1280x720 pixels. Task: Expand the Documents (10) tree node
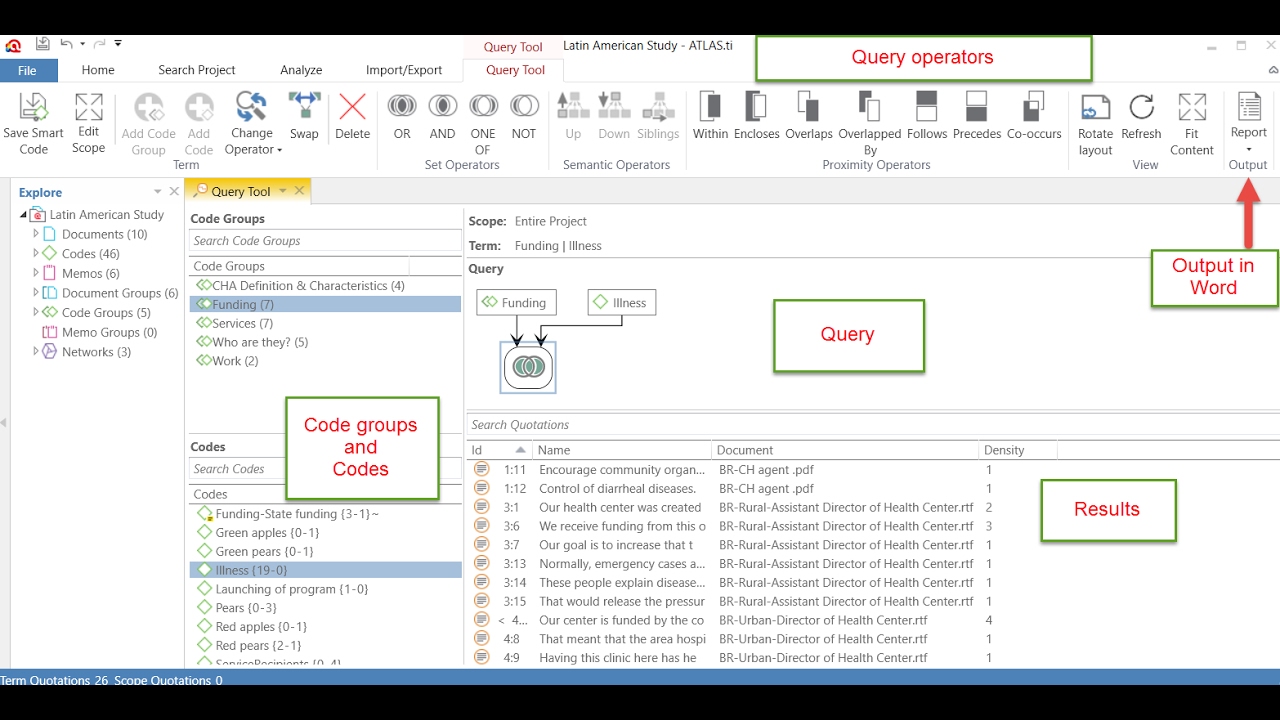[x=36, y=234]
